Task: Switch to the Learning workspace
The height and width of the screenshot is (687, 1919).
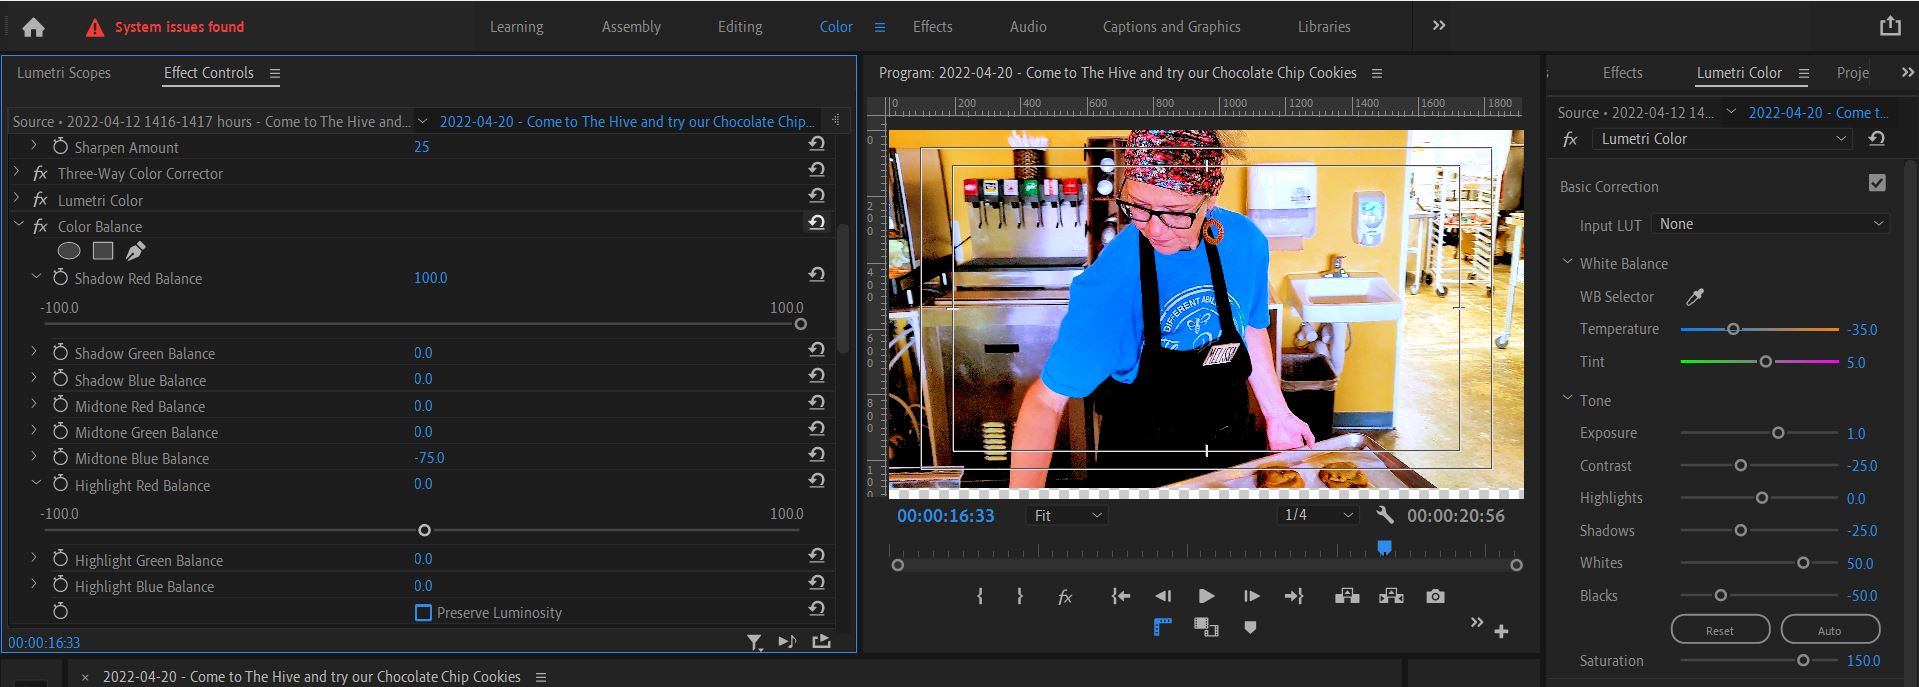Action: point(516,27)
